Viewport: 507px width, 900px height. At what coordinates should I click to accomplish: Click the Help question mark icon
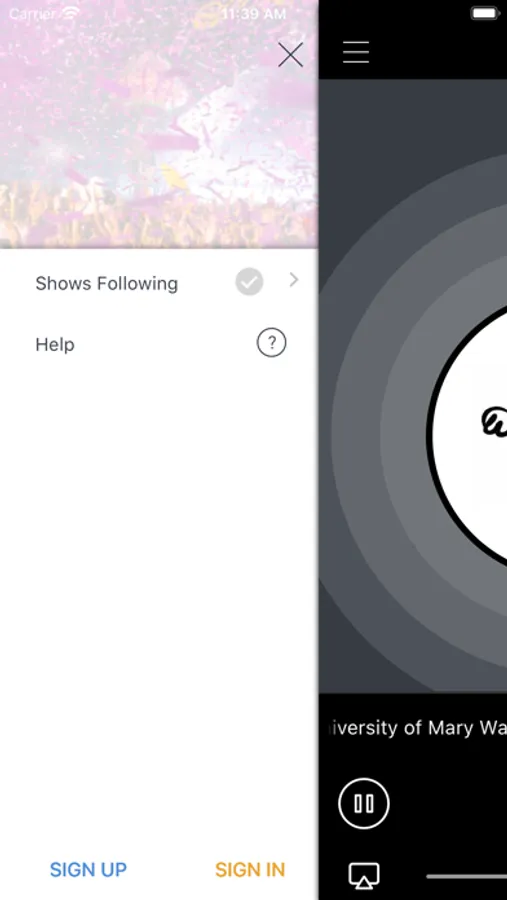271,343
